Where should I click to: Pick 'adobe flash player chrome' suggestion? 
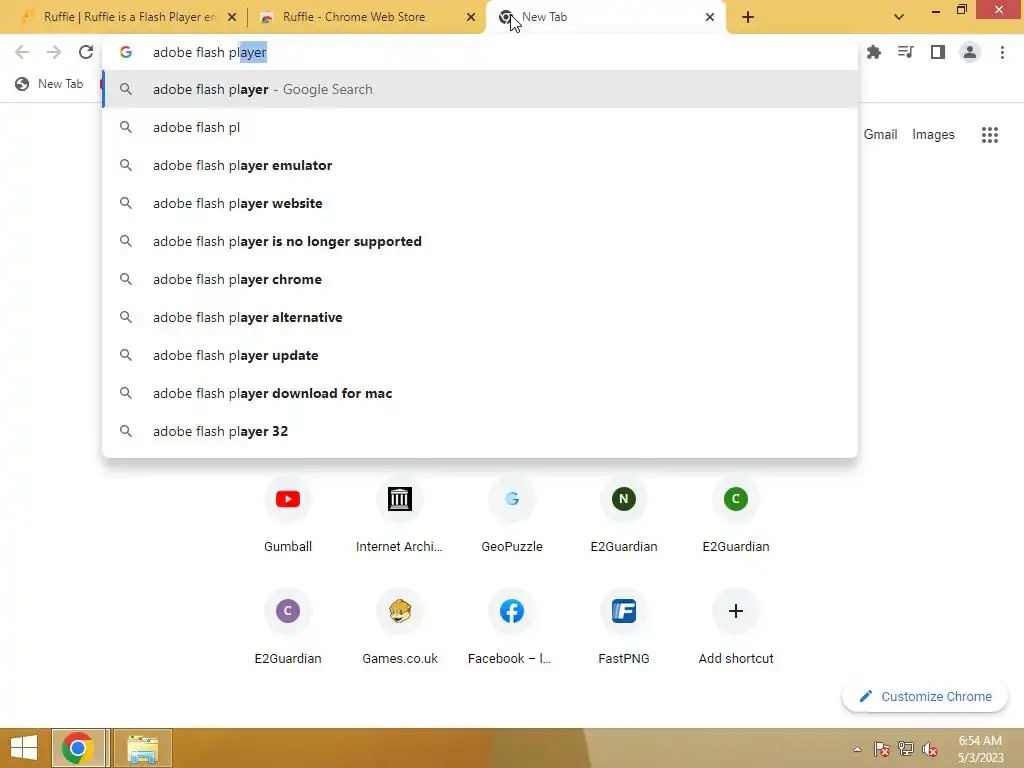(x=480, y=279)
